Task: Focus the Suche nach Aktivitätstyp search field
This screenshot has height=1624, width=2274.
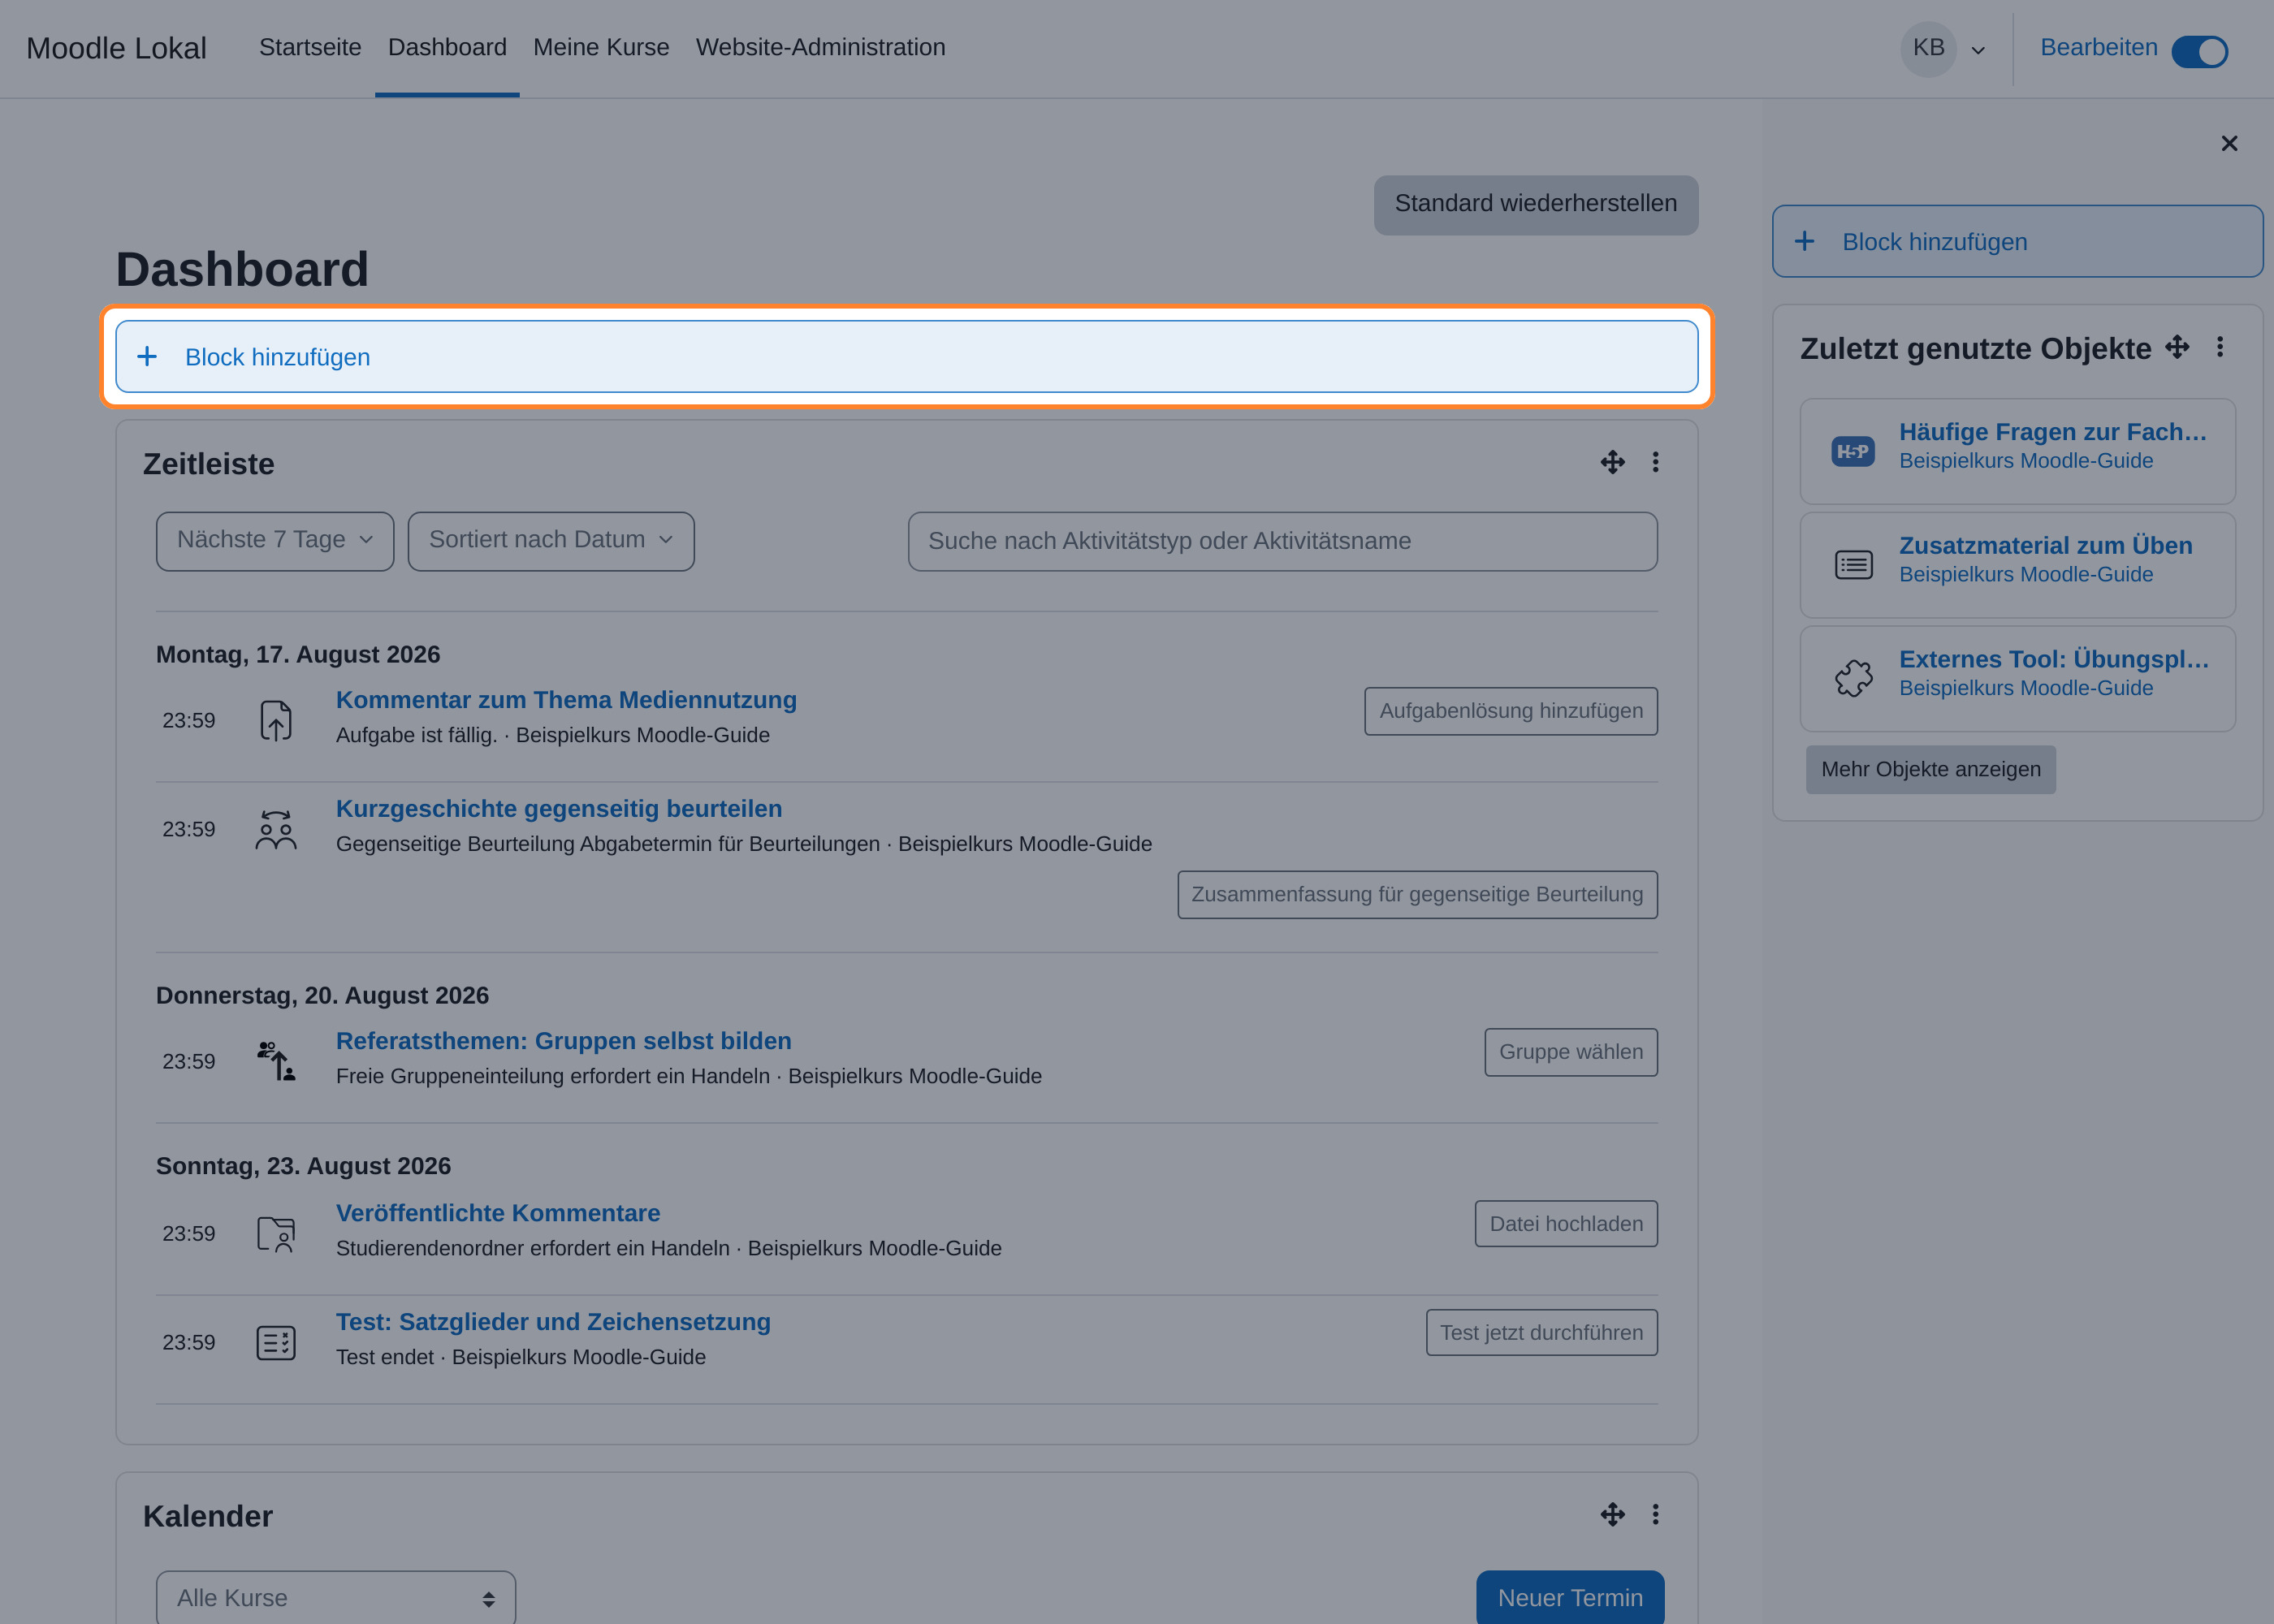Action: [x=1282, y=541]
